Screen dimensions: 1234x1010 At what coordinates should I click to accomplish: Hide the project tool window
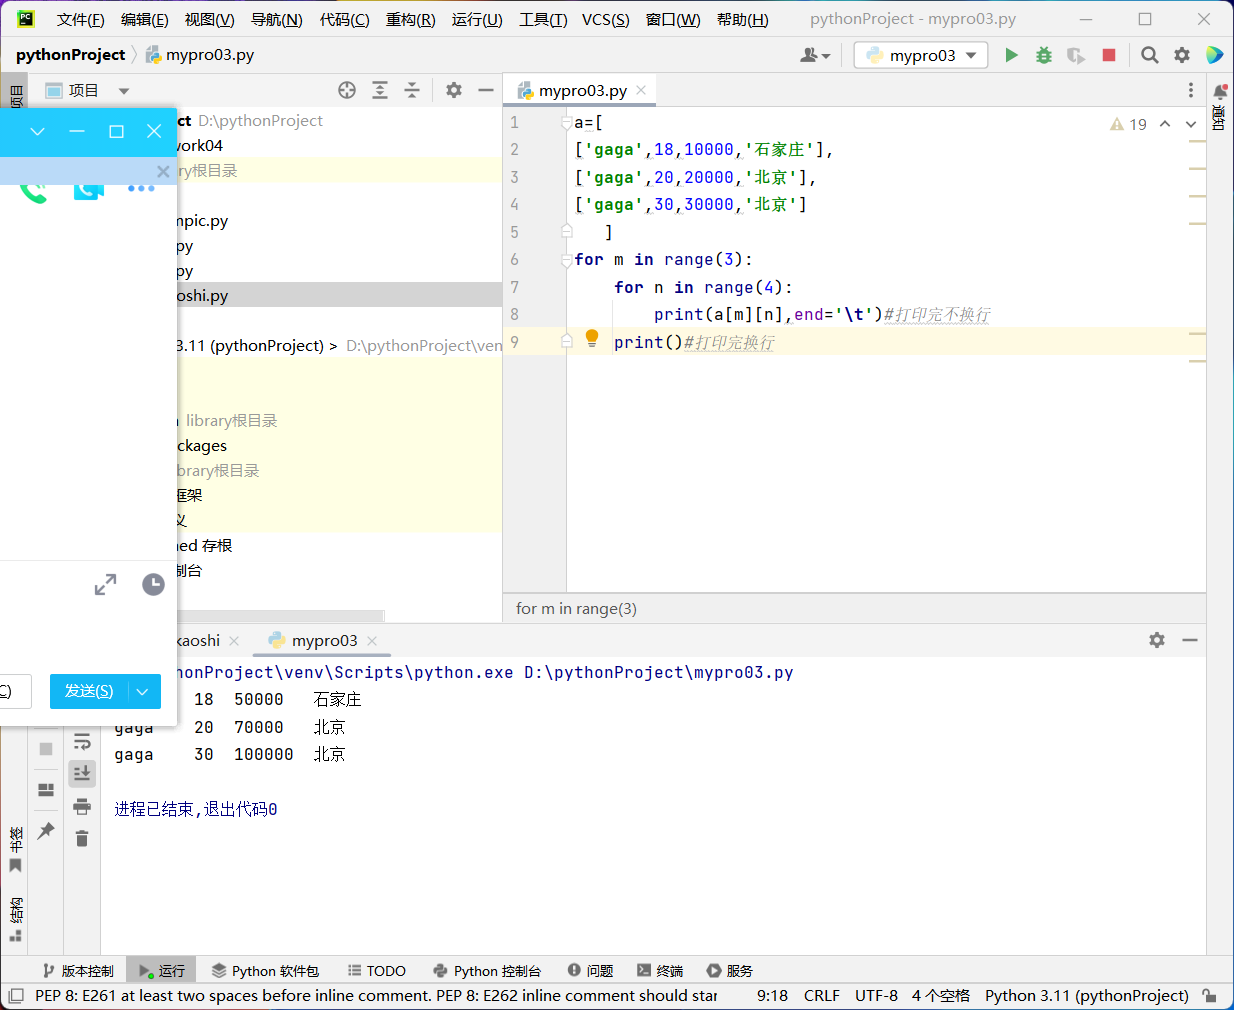(x=486, y=90)
